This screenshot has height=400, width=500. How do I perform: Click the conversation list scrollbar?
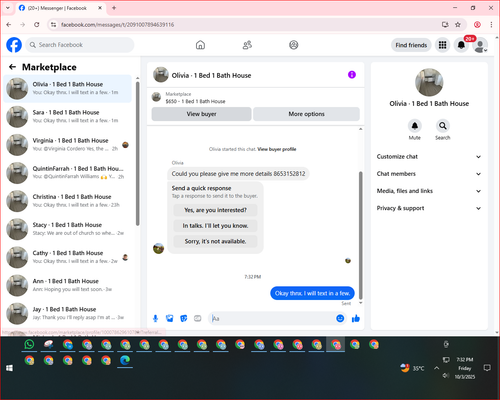tap(137, 153)
